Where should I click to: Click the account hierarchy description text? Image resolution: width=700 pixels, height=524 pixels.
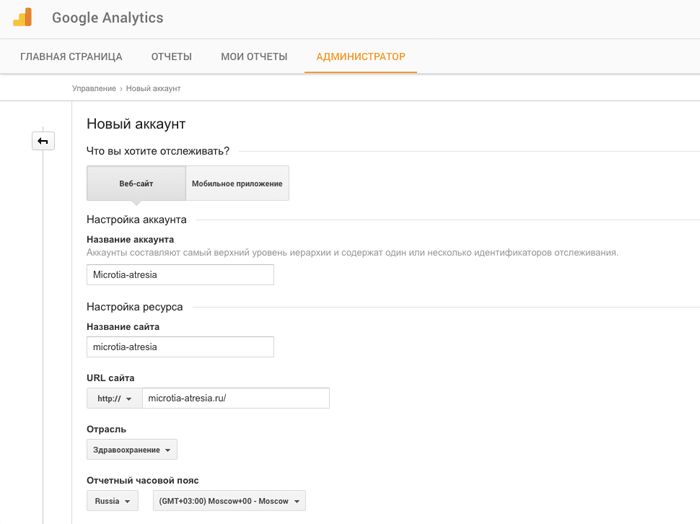[x=352, y=253]
